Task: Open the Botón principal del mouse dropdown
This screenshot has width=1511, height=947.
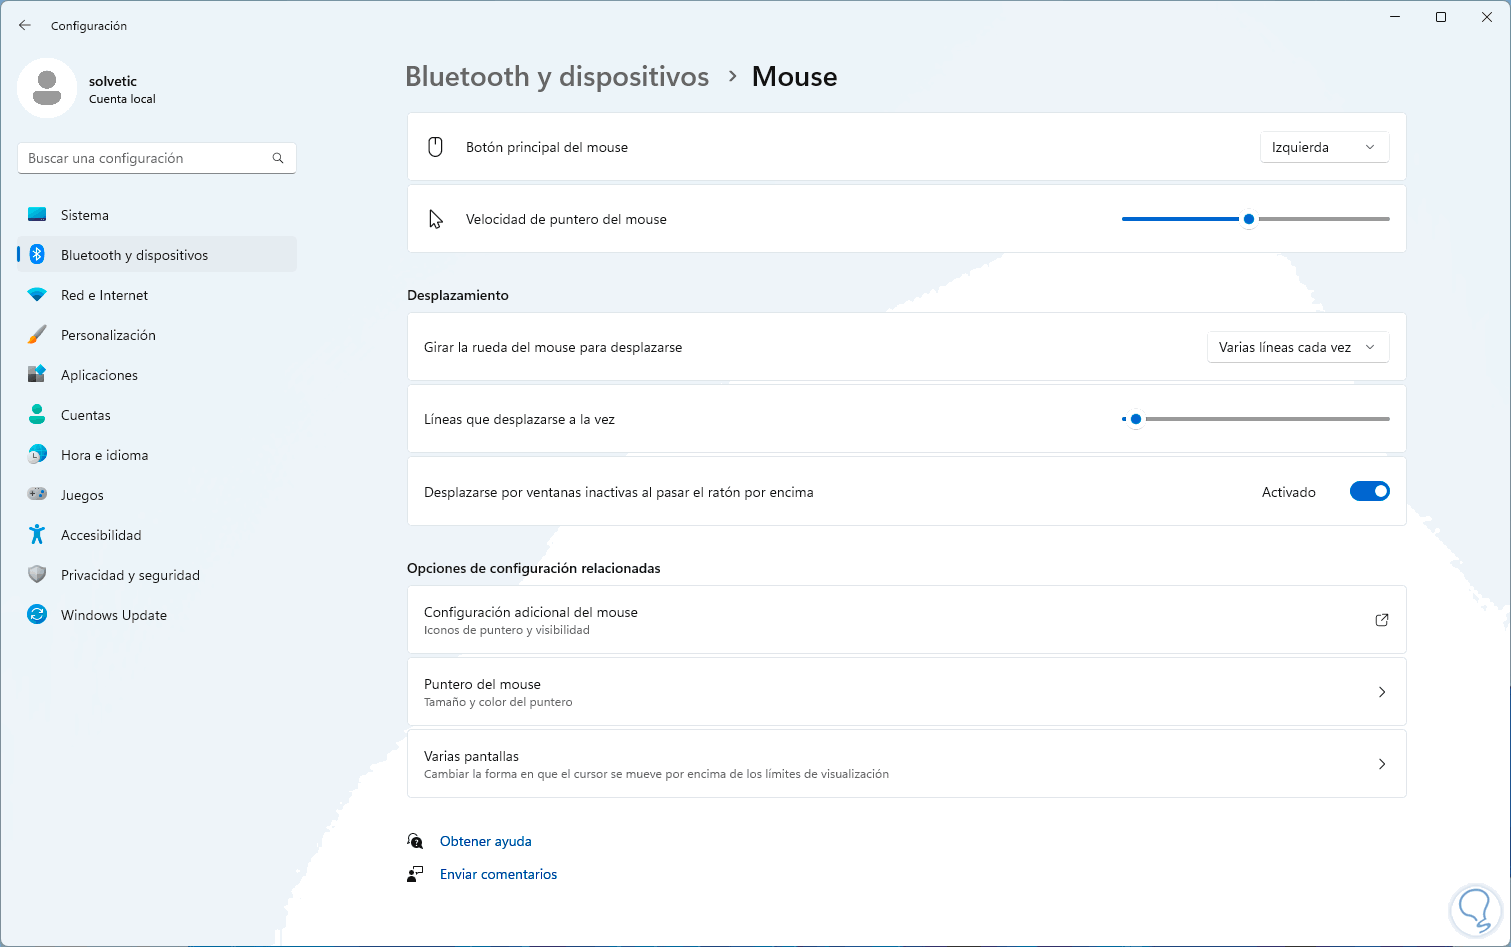Action: tap(1323, 148)
